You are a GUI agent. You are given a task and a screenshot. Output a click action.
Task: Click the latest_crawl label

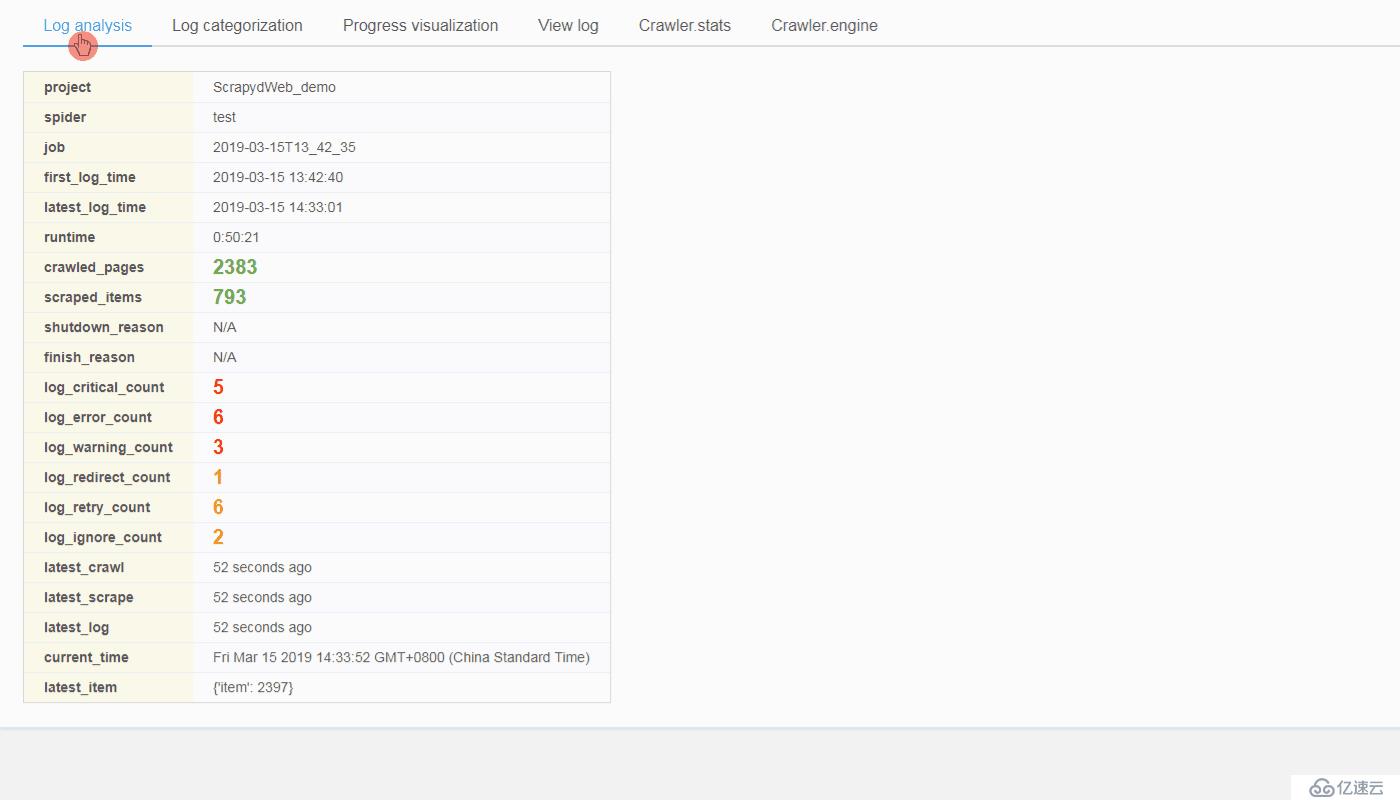point(84,567)
